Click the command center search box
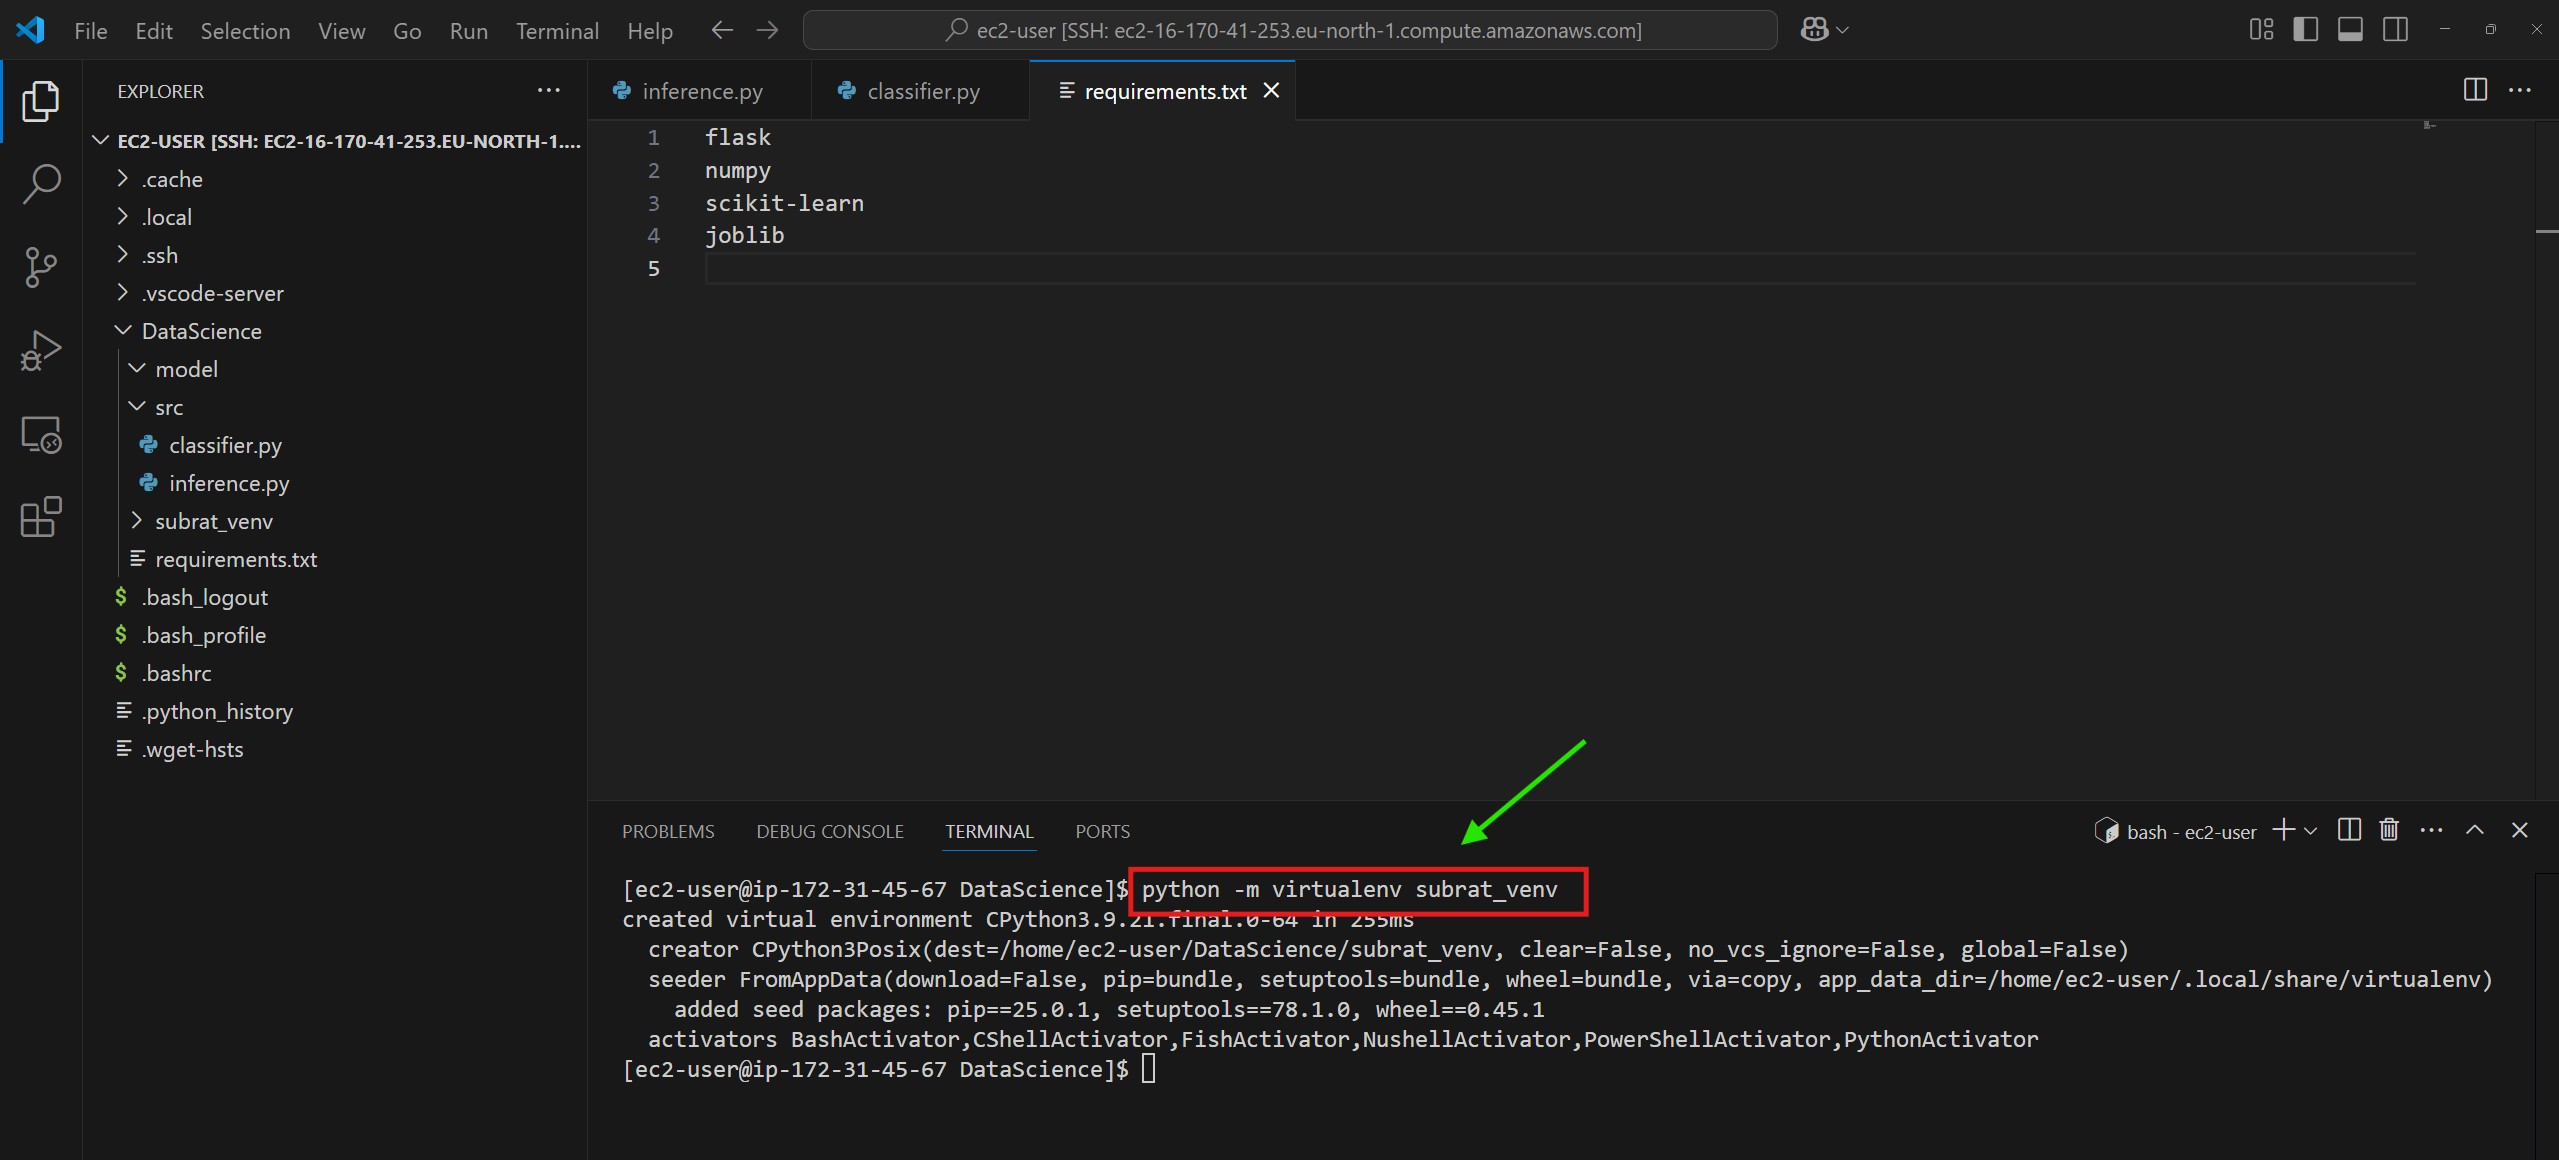 1290,30
